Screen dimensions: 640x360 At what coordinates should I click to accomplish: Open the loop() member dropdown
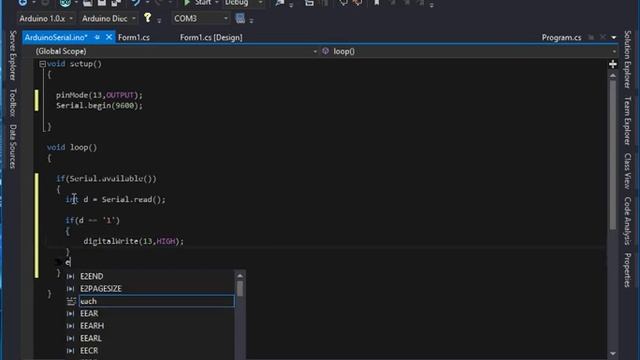tap(469, 51)
